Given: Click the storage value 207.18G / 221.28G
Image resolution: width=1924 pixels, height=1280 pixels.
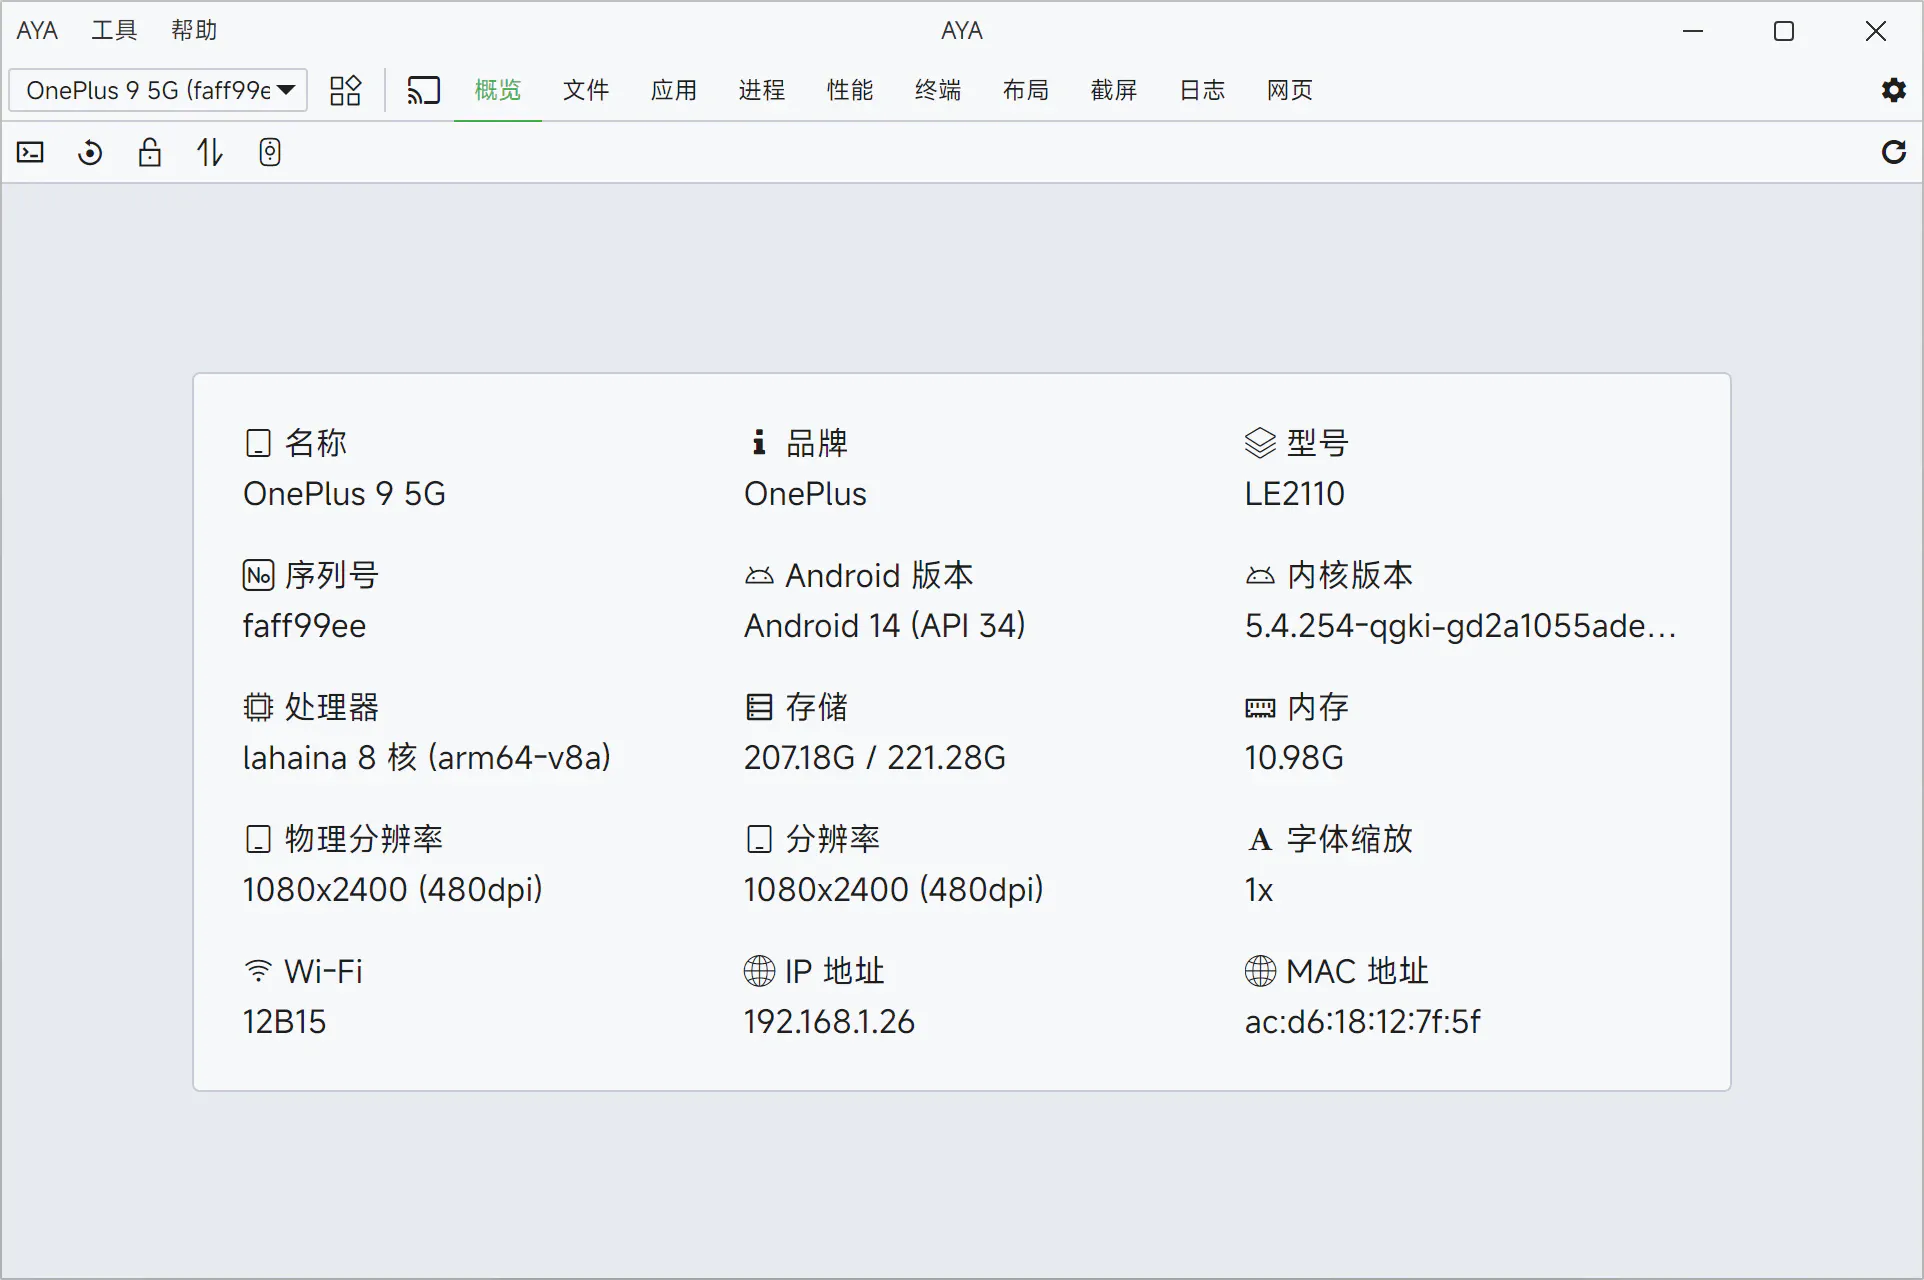Looking at the screenshot, I should [x=874, y=758].
